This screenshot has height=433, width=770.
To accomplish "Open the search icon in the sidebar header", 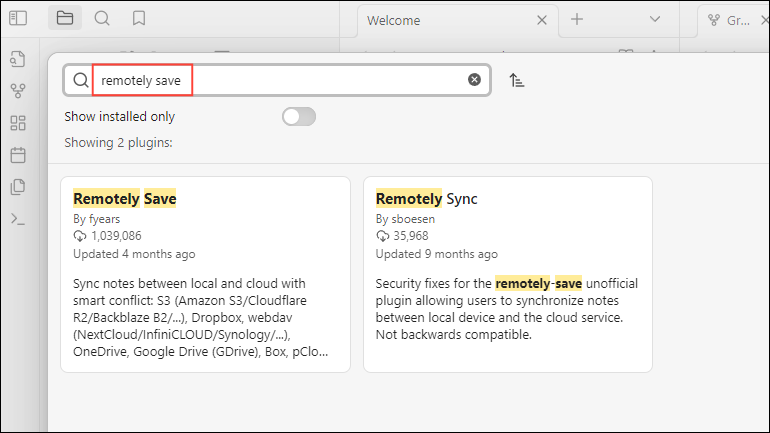I will click(102, 19).
